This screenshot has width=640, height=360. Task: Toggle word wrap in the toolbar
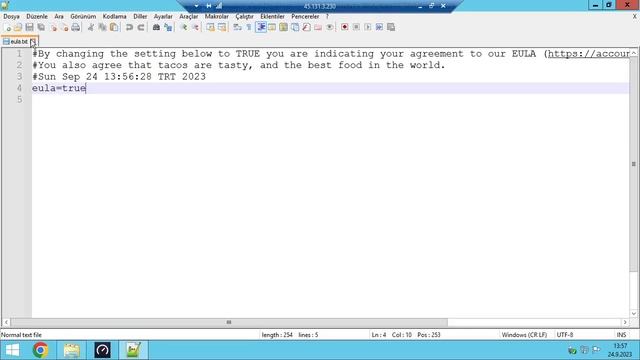[x=237, y=27]
